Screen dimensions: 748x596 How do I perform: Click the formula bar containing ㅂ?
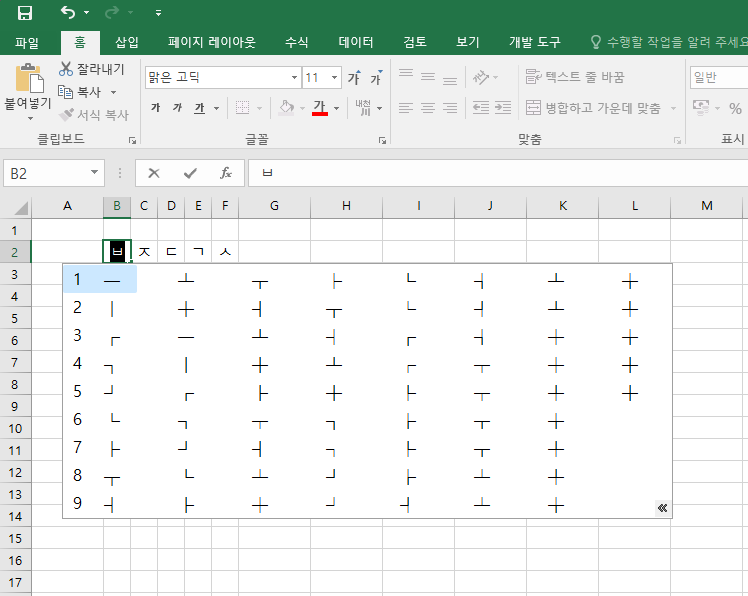[498, 173]
